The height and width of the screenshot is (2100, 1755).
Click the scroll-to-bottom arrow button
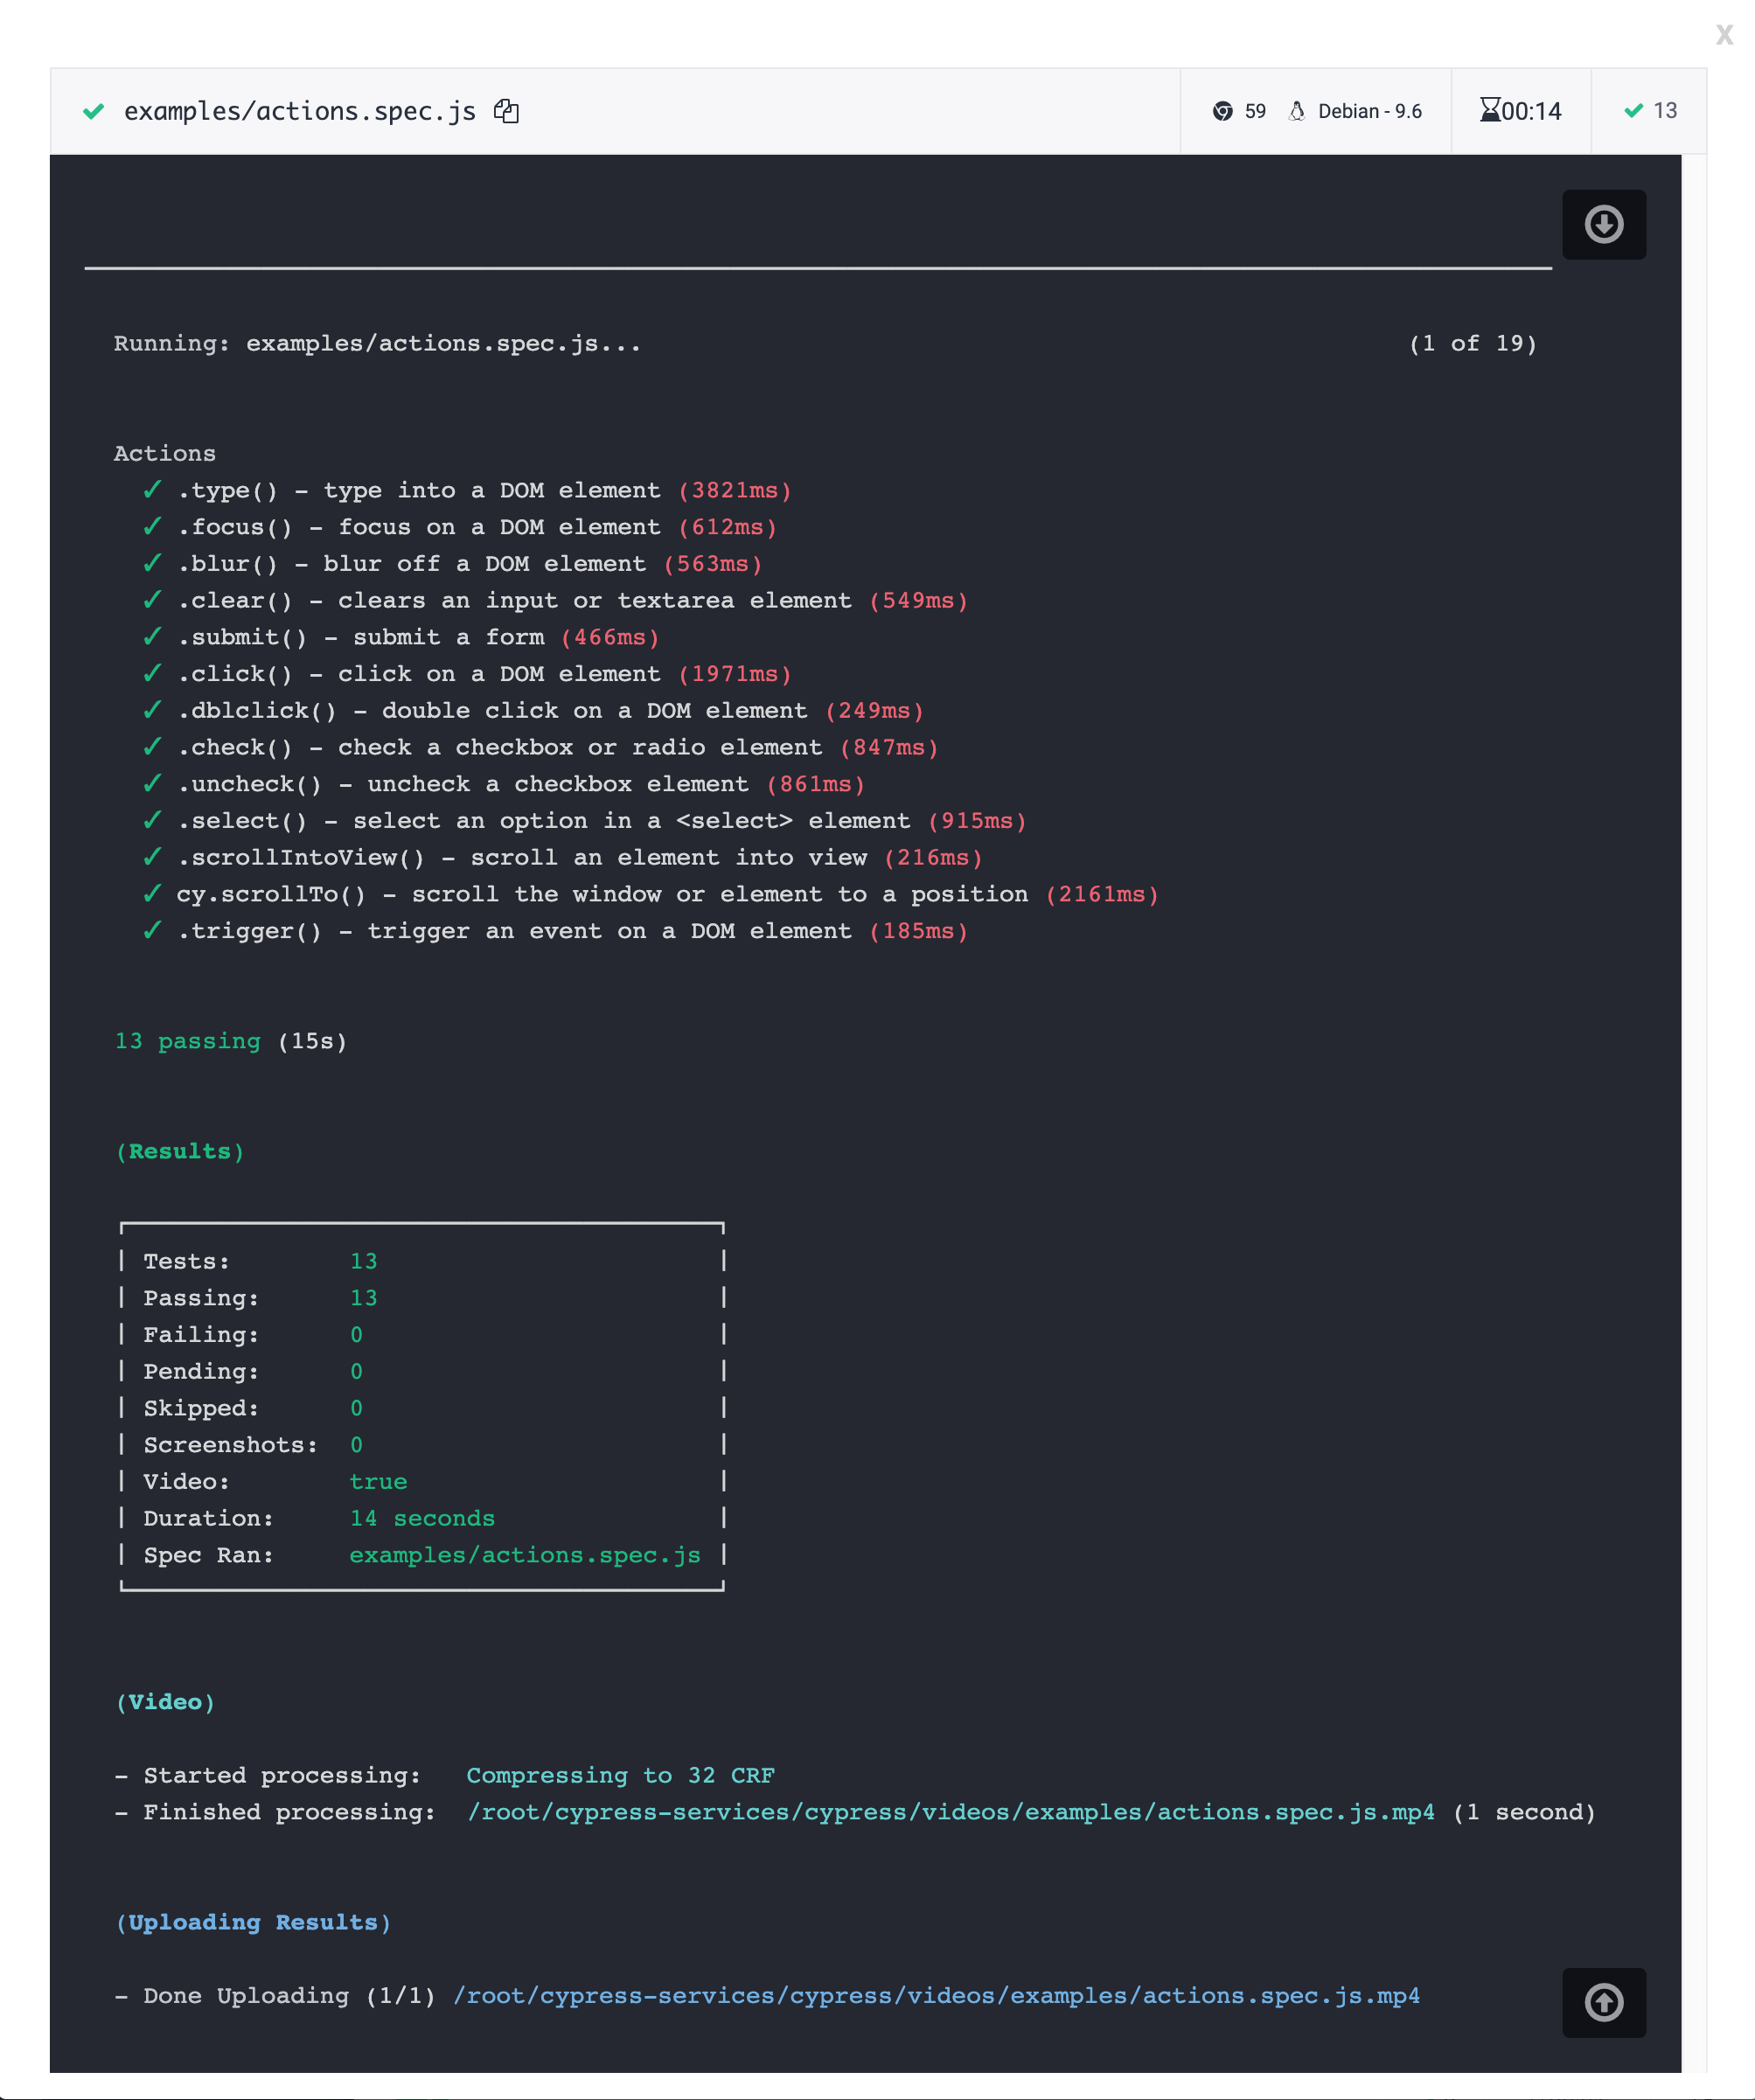tap(1604, 224)
